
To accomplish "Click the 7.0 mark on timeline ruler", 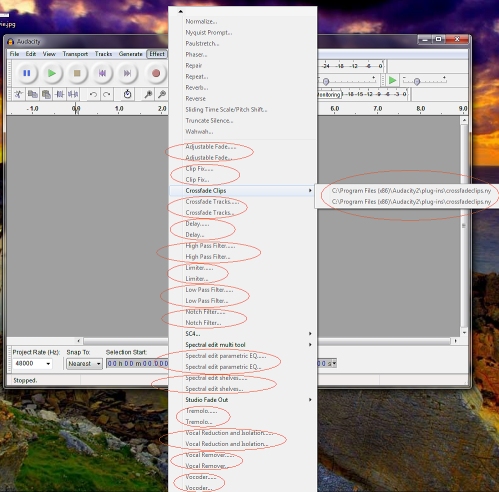I will pyautogui.click(x=378, y=109).
